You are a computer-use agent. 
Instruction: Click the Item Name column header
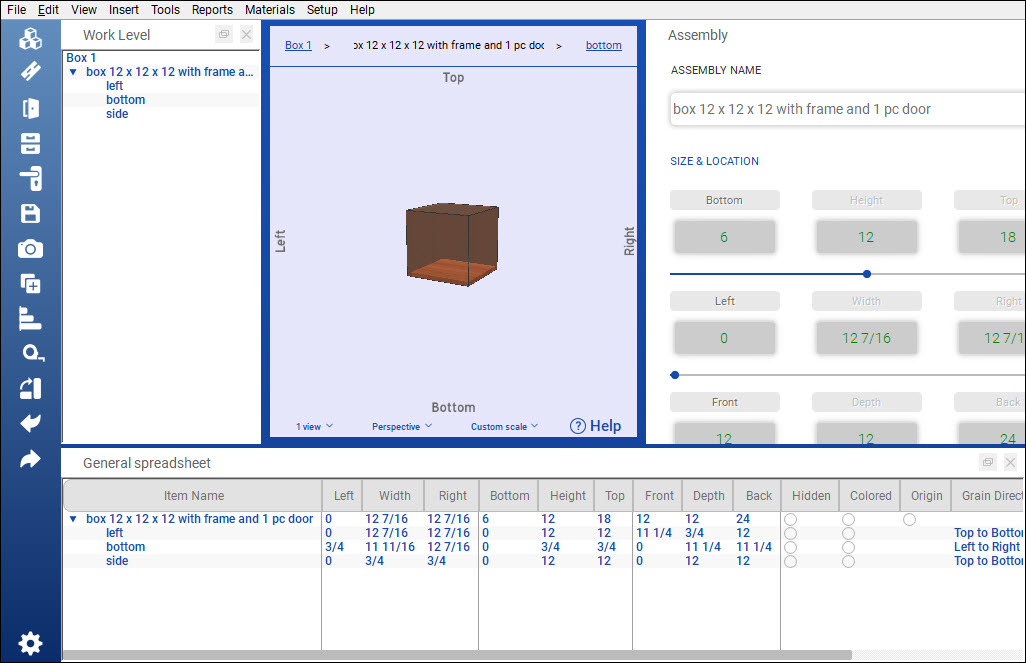click(x=194, y=495)
